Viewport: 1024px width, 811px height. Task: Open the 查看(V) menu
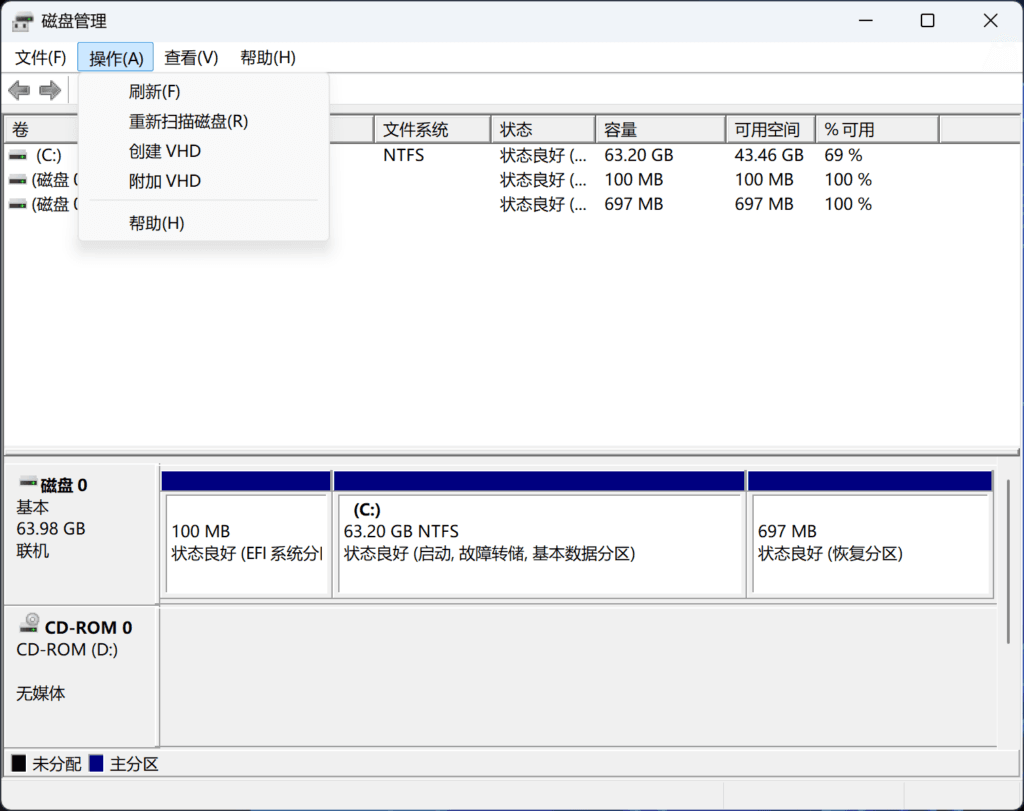tap(190, 57)
